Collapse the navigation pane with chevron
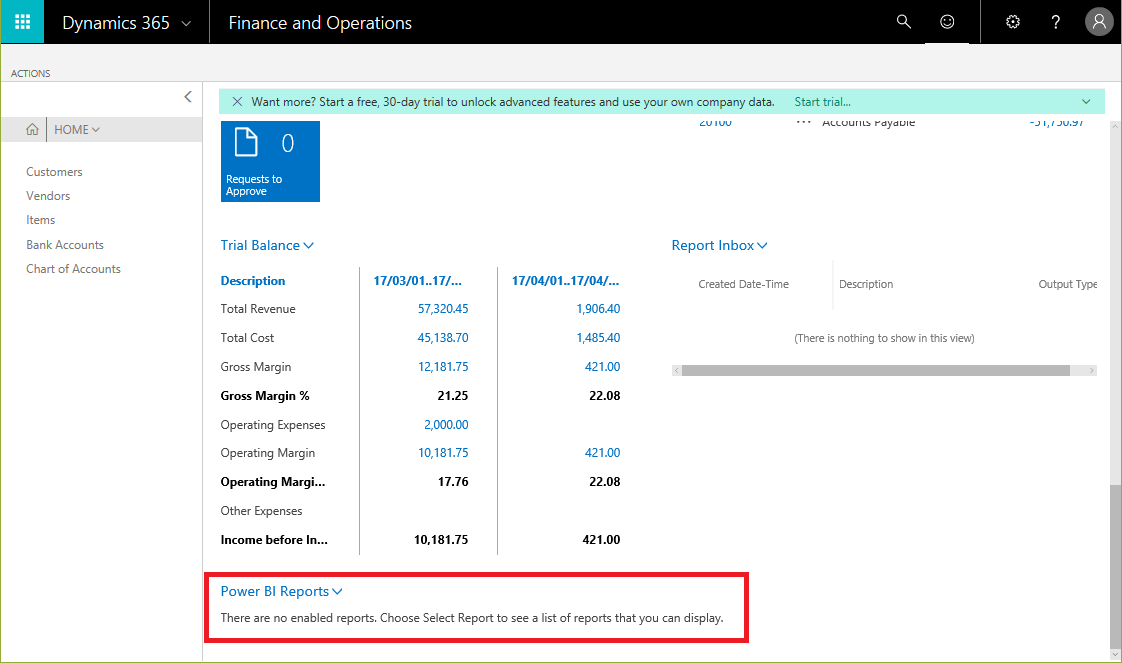The width and height of the screenshot is (1122, 663). [x=187, y=97]
